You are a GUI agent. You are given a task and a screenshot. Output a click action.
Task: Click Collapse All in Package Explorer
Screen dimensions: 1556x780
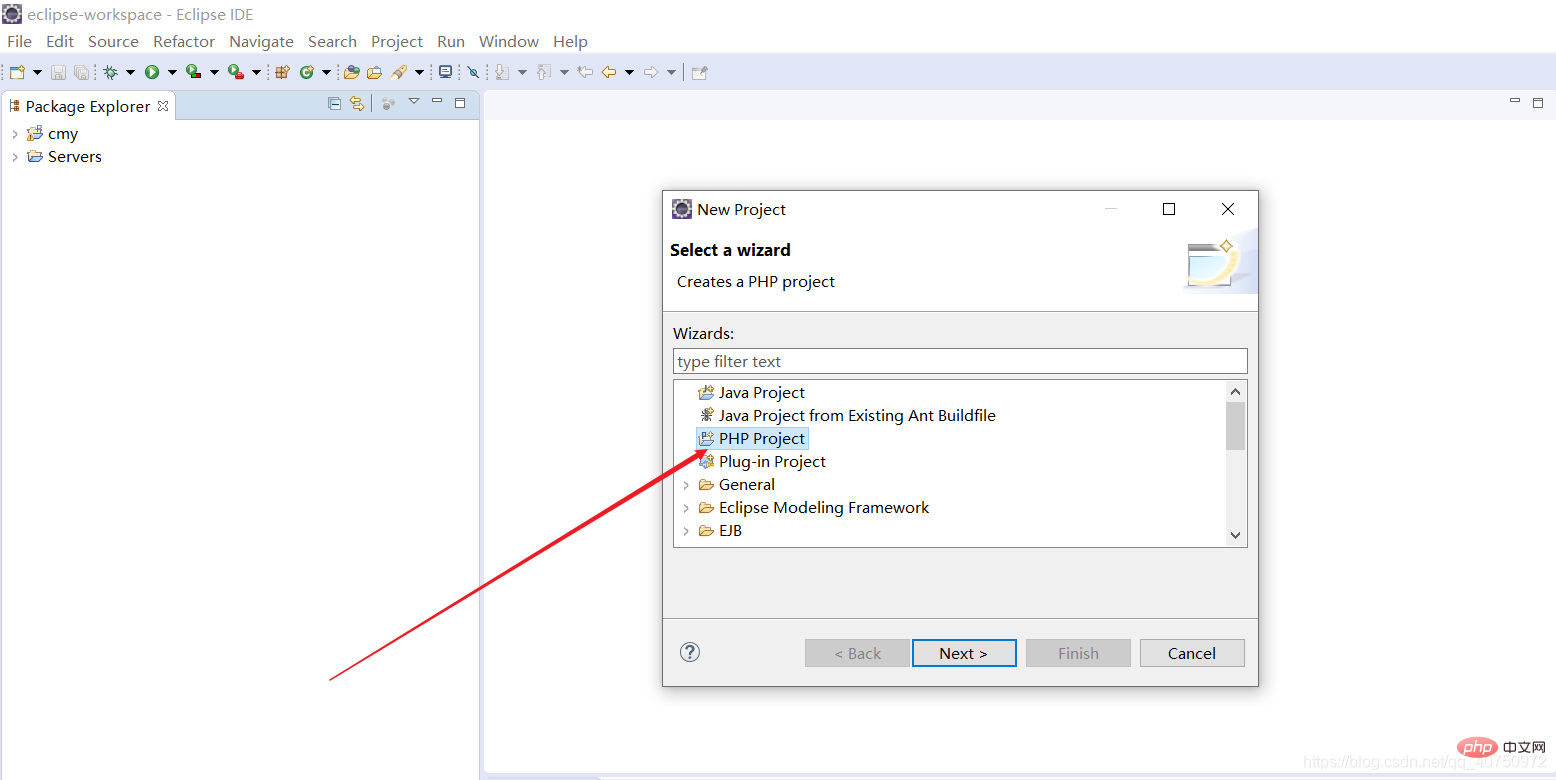coord(334,103)
